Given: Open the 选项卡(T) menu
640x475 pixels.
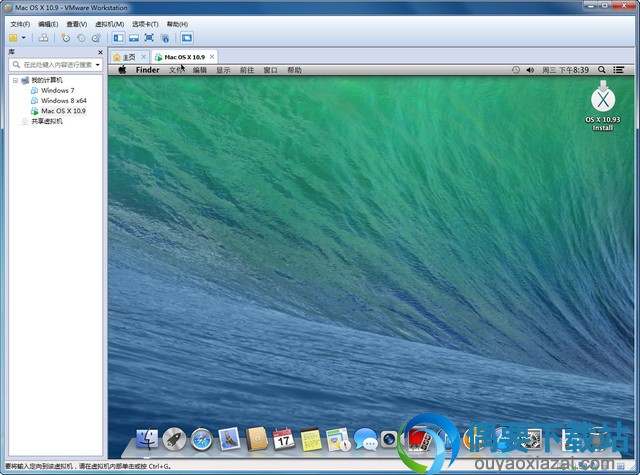Looking at the screenshot, I should tap(145, 24).
